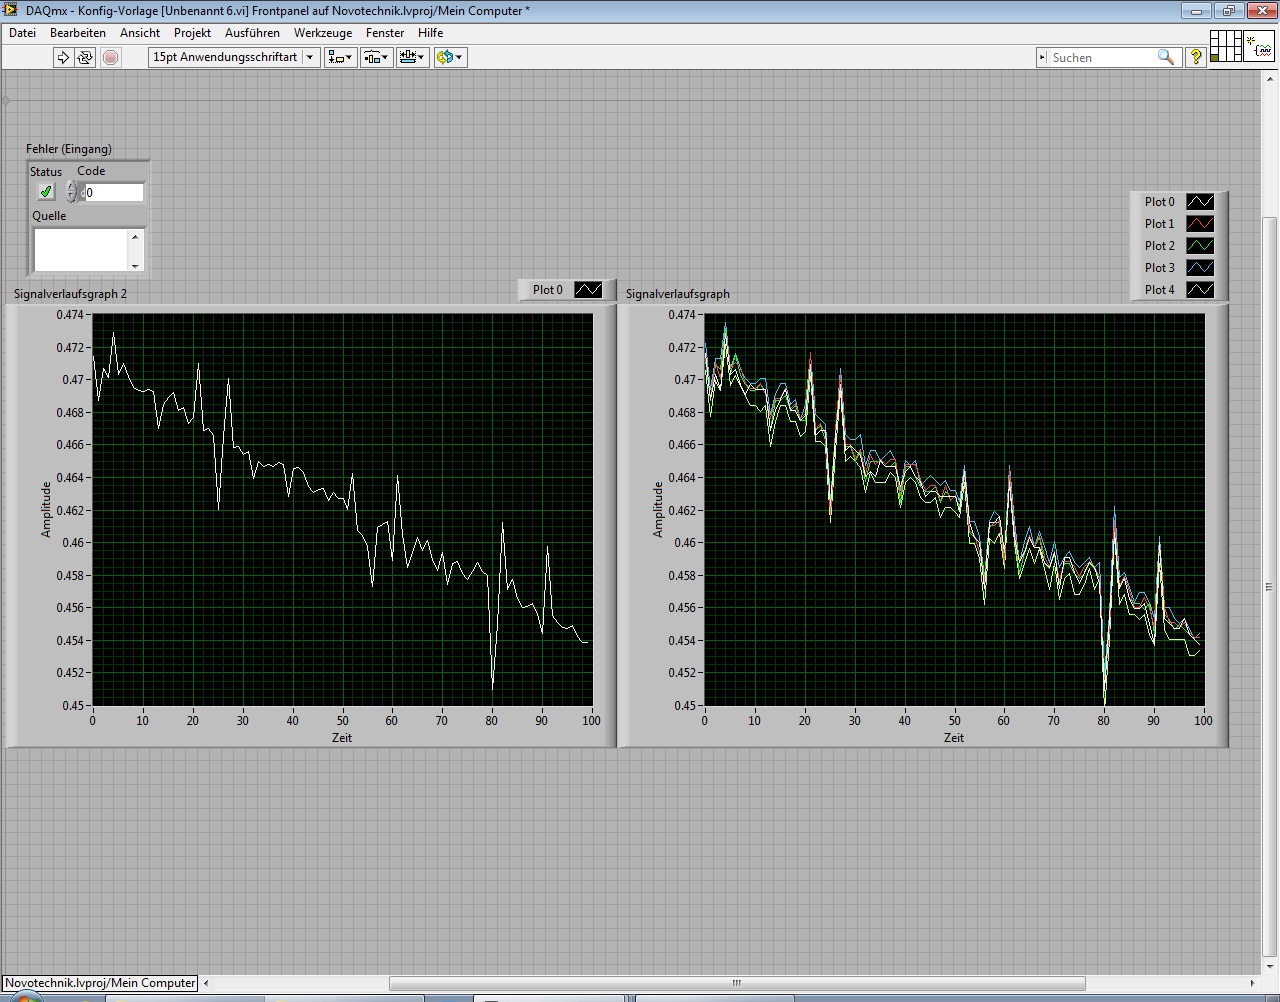Open the Ansicht menu
1280x1002 pixels.
140,33
